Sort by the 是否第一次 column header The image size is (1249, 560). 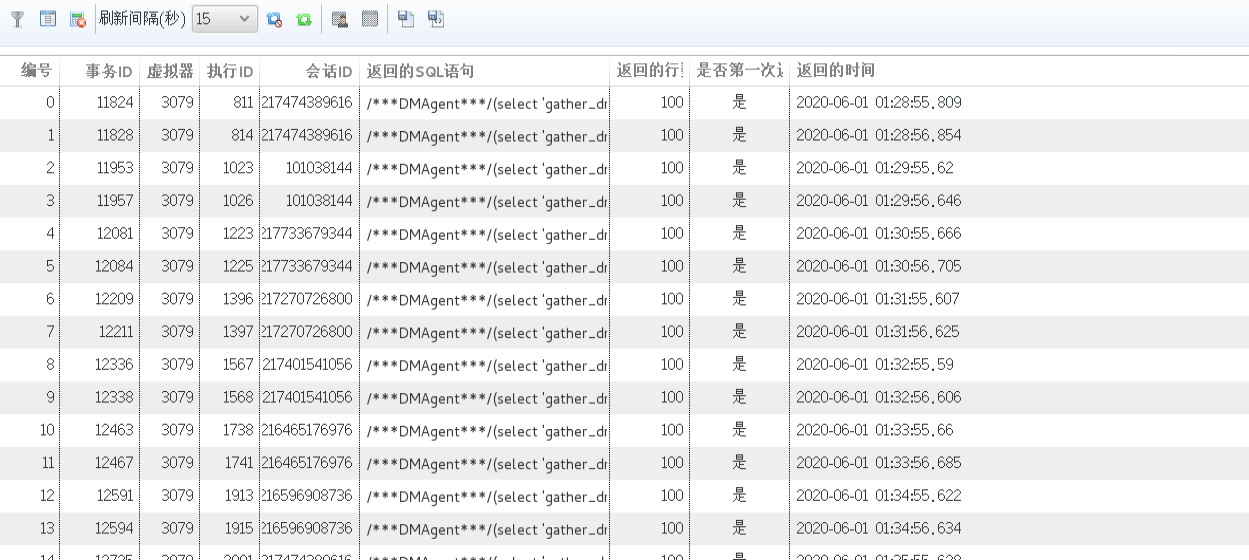click(740, 71)
